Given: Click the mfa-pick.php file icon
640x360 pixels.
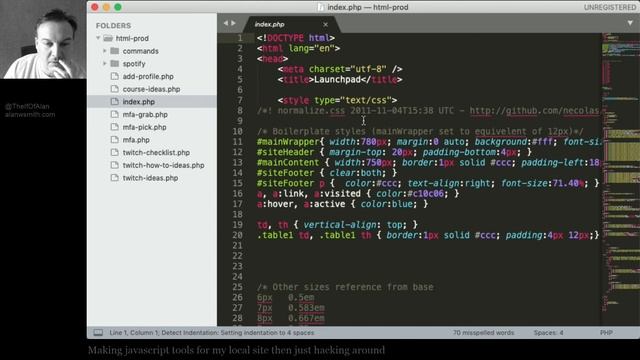Looking at the screenshot, I should pos(115,127).
